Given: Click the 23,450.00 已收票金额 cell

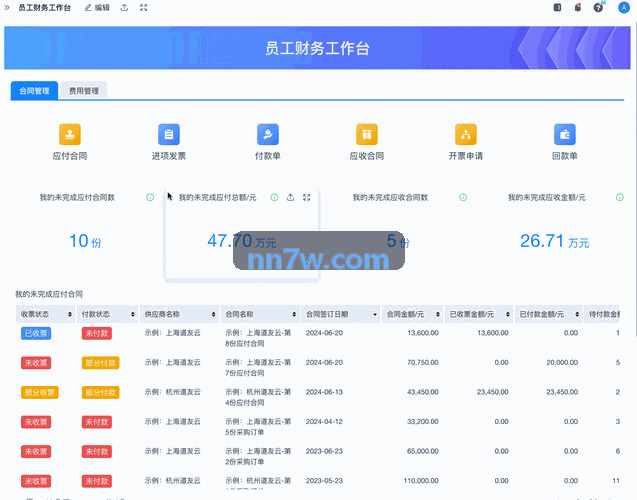Looking at the screenshot, I should pos(492,392).
